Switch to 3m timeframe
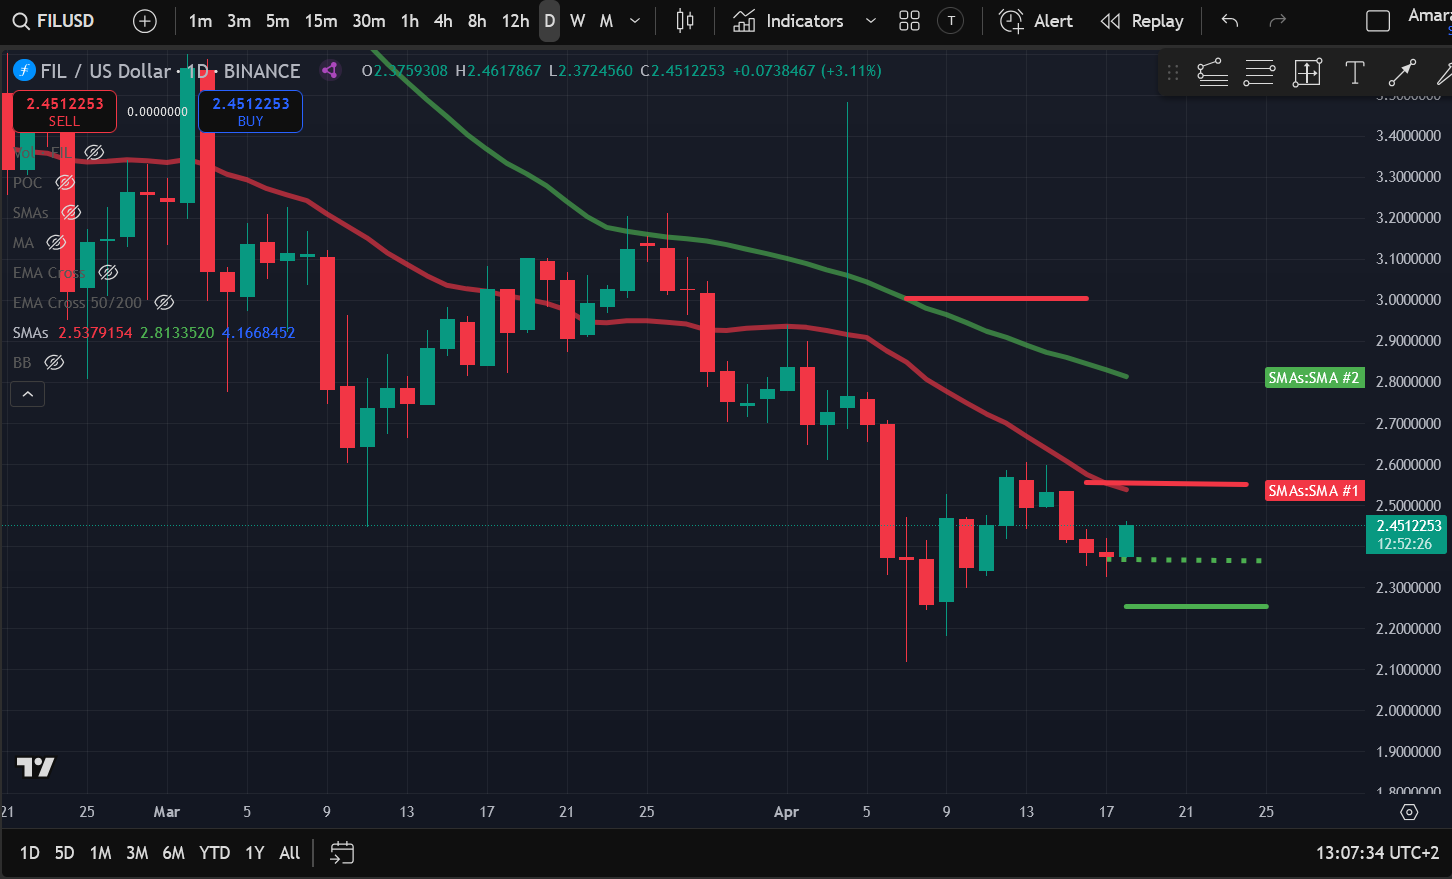This screenshot has width=1452, height=879. [x=239, y=21]
